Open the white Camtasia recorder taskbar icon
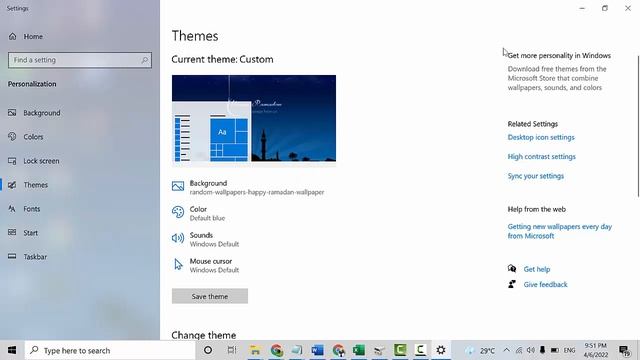The width and height of the screenshot is (640, 360). tap(420, 350)
